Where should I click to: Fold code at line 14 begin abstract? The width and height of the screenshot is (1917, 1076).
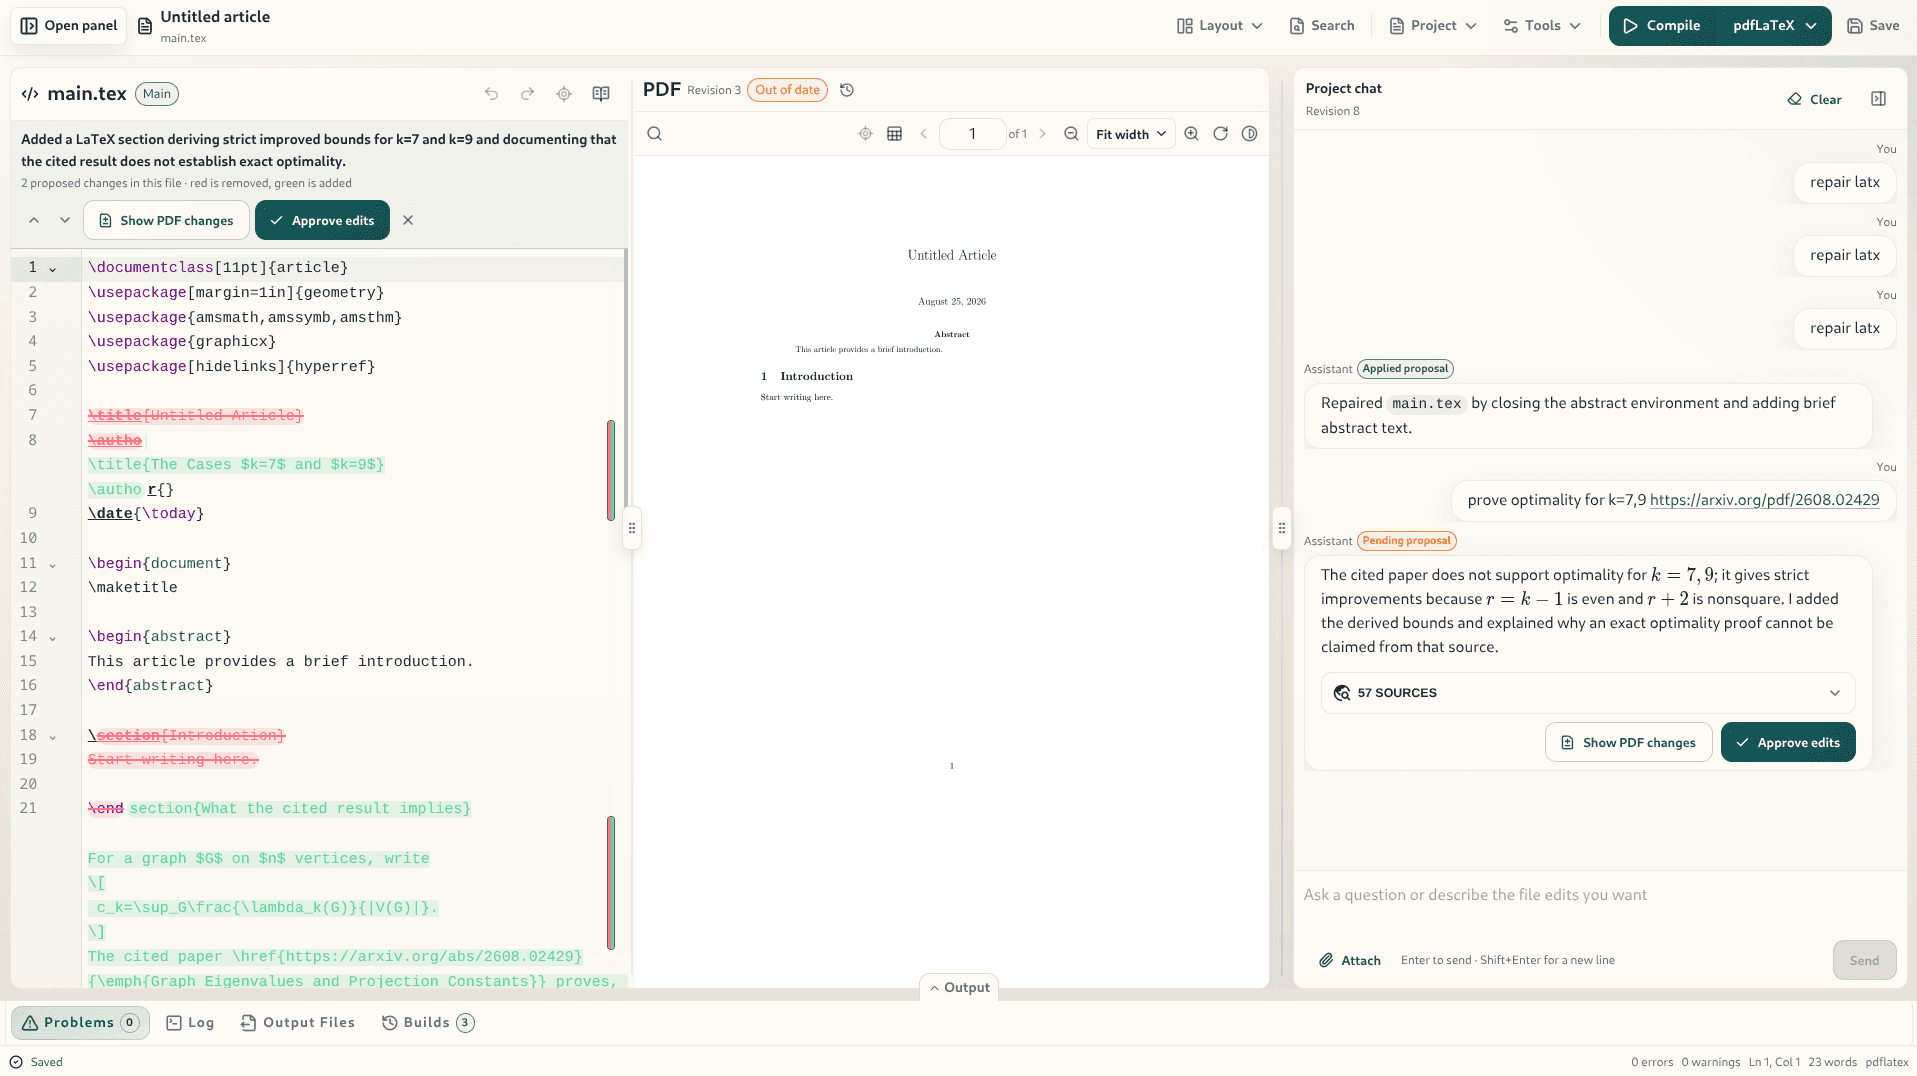point(53,637)
